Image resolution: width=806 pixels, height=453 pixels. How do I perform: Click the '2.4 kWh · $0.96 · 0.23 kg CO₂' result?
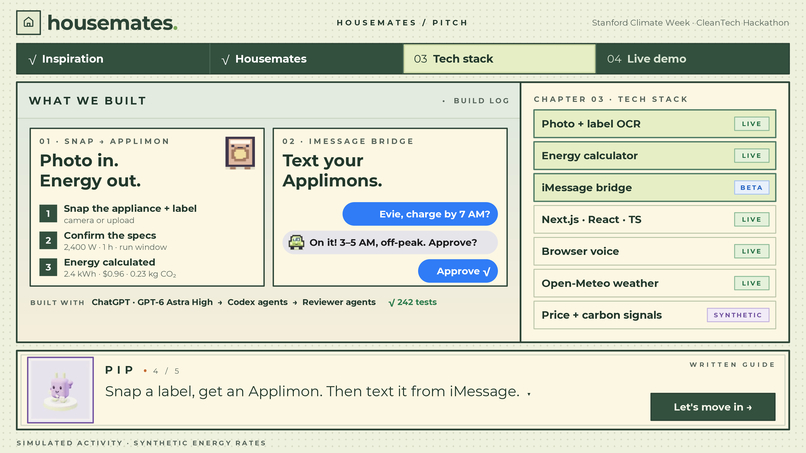(120, 274)
